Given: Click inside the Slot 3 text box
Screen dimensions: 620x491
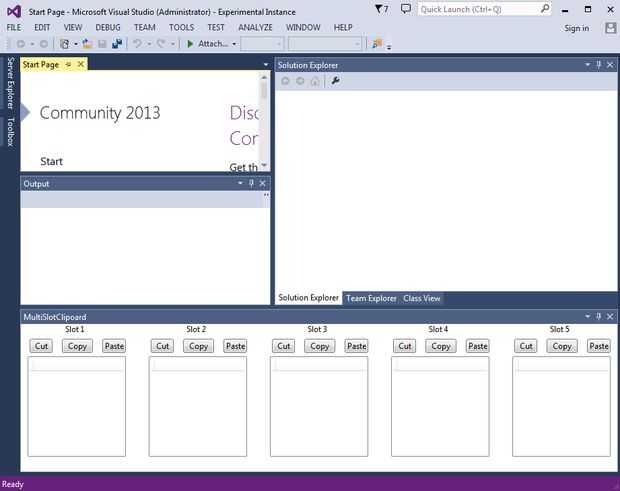Looking at the screenshot, I should 319,406.
